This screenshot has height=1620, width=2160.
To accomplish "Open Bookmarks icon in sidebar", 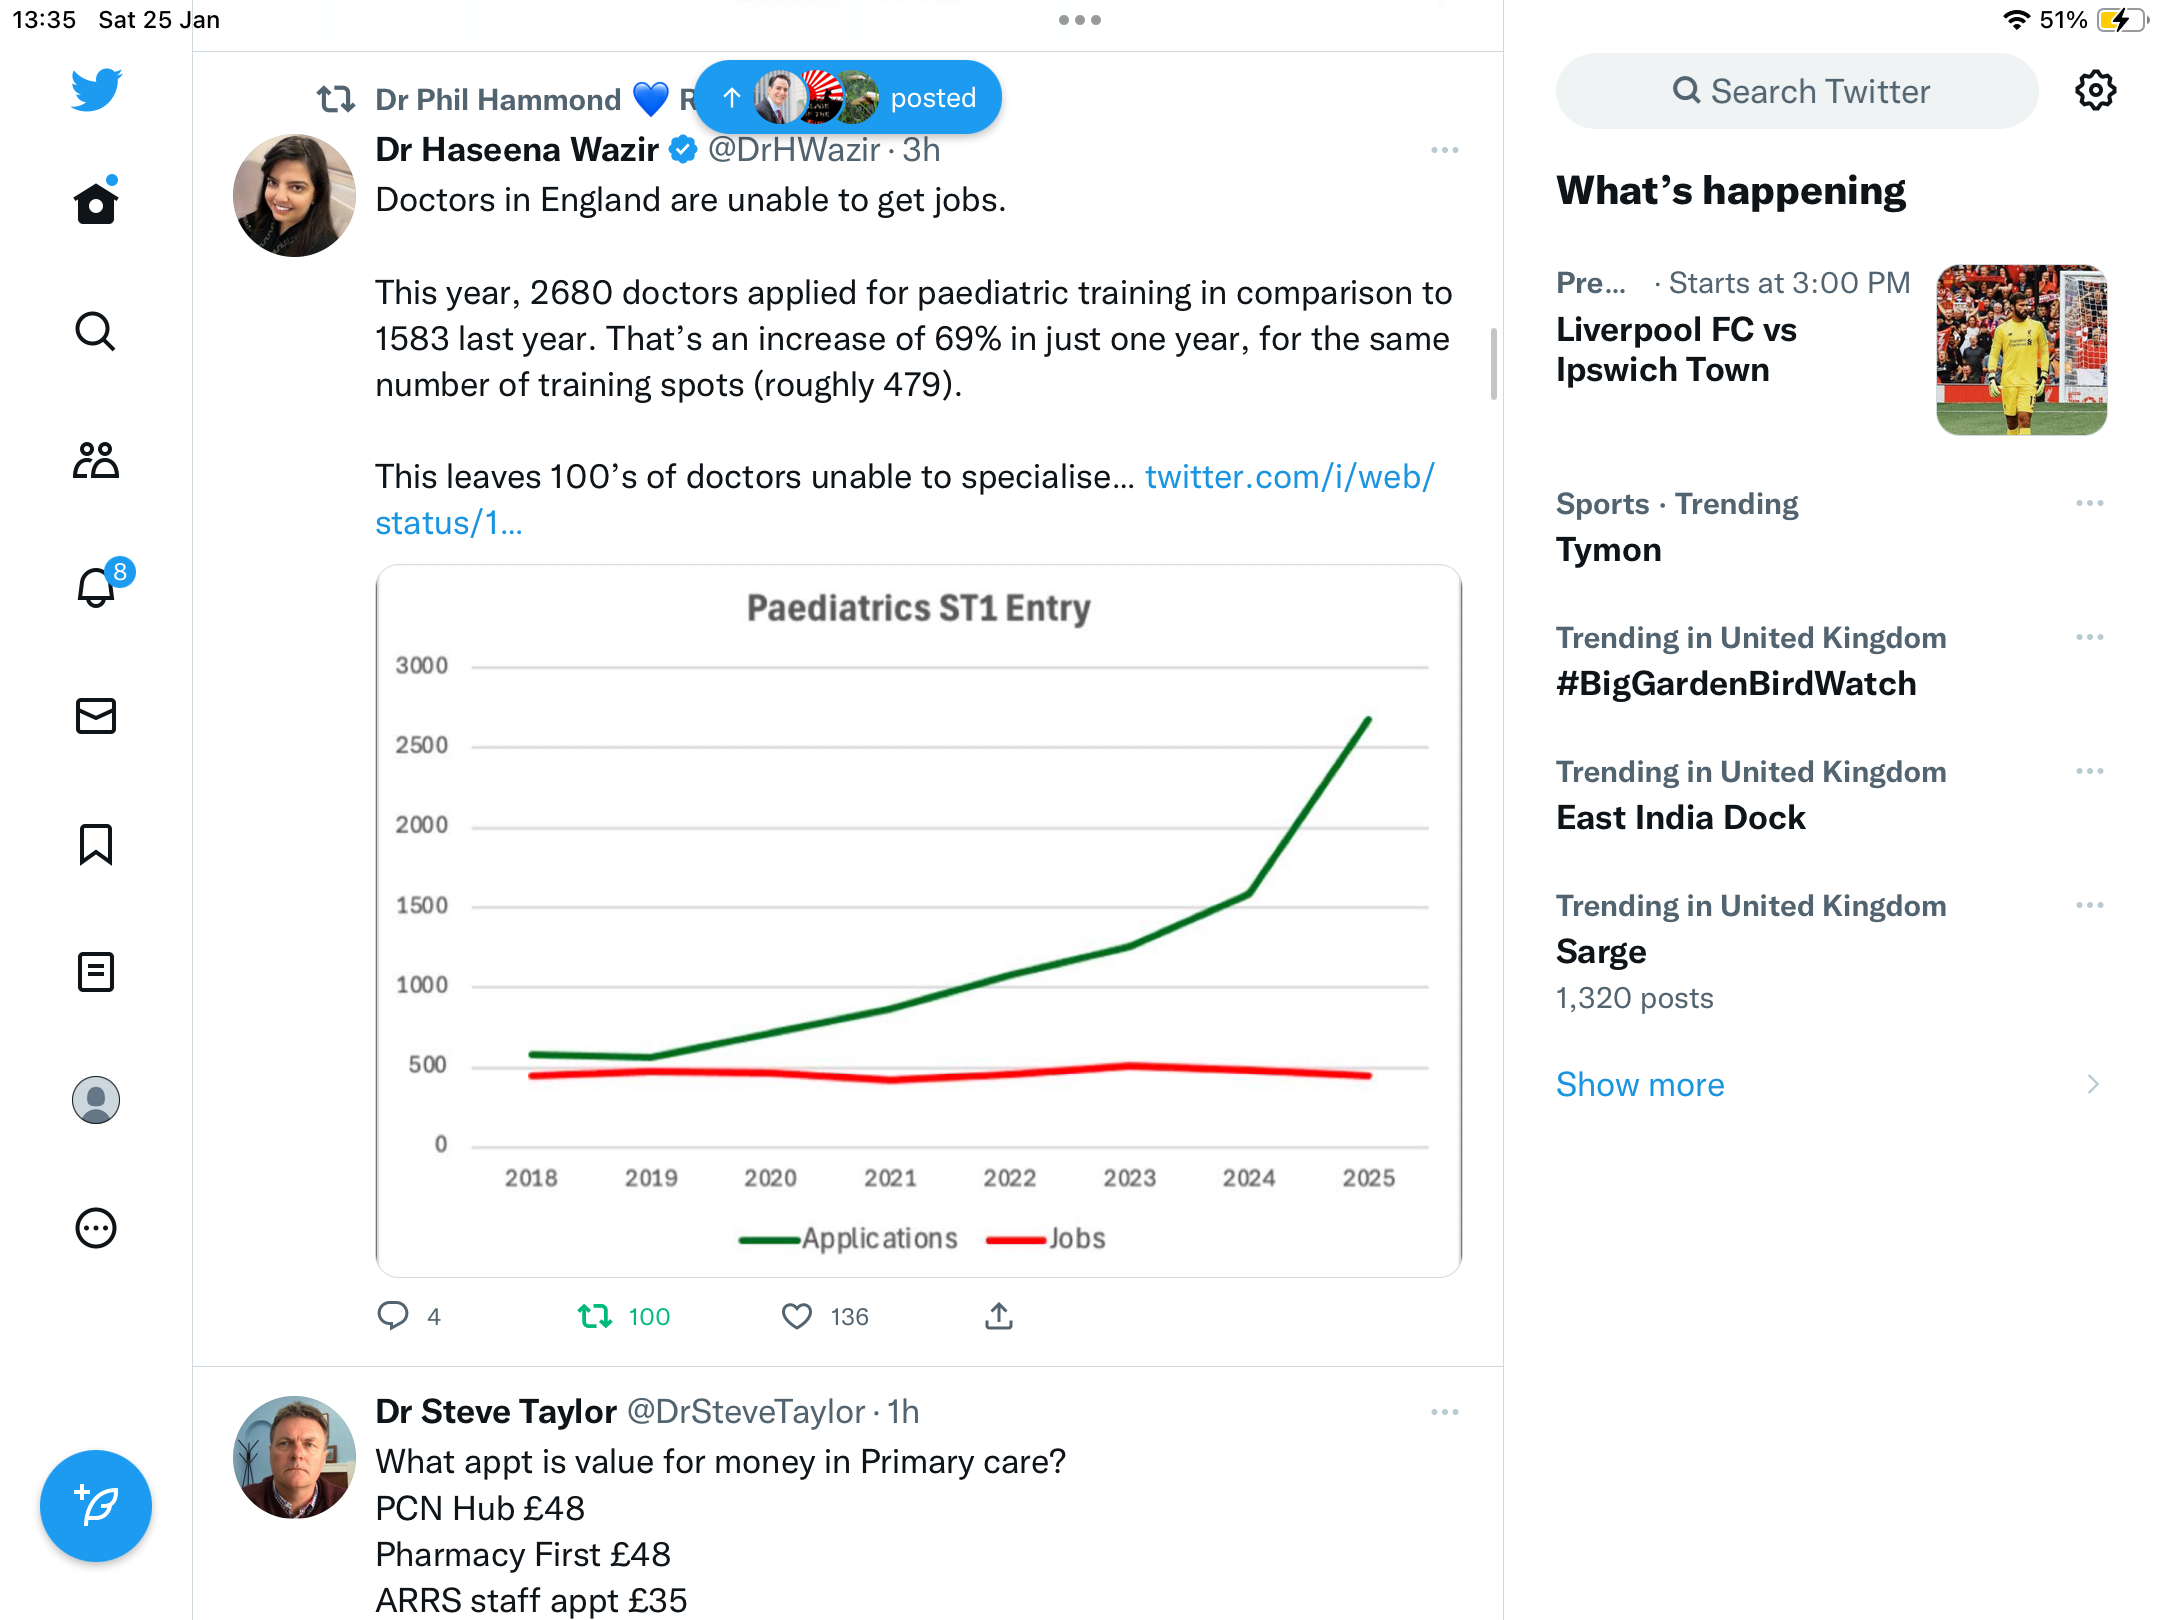I will pos(96,844).
